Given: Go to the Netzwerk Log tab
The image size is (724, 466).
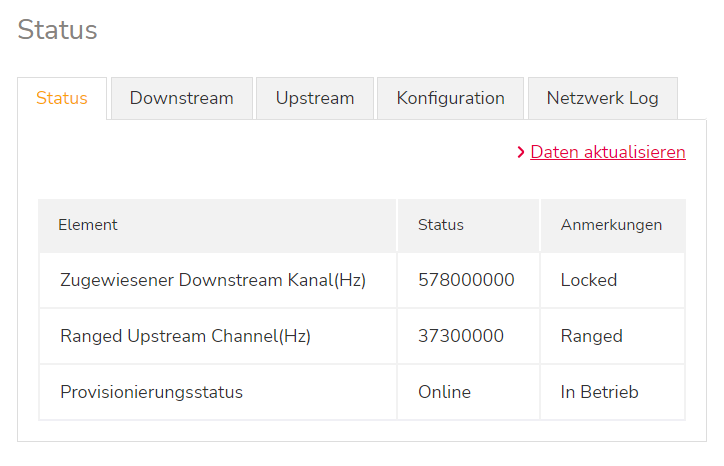Looking at the screenshot, I should pyautogui.click(x=602, y=98).
